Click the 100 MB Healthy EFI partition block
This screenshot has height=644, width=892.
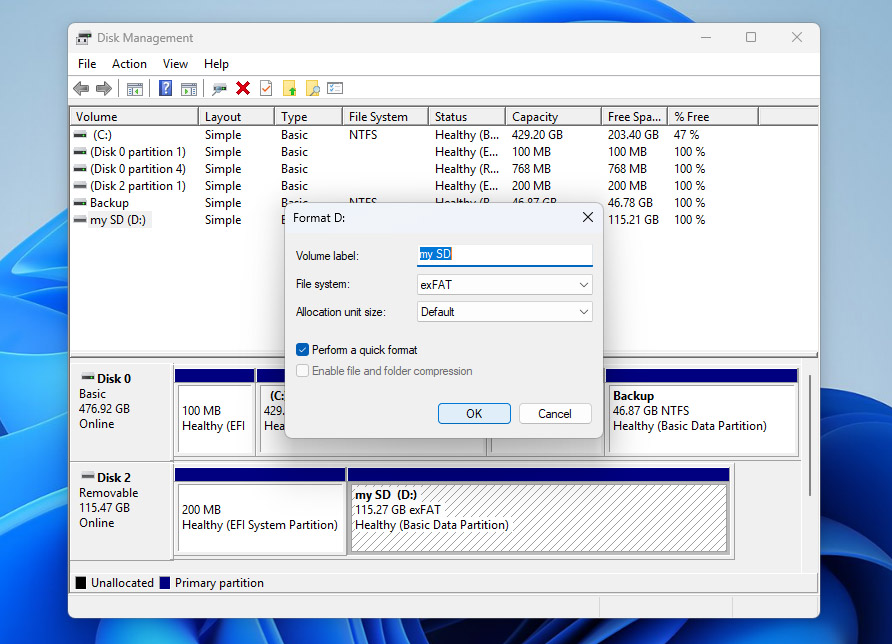click(x=214, y=418)
